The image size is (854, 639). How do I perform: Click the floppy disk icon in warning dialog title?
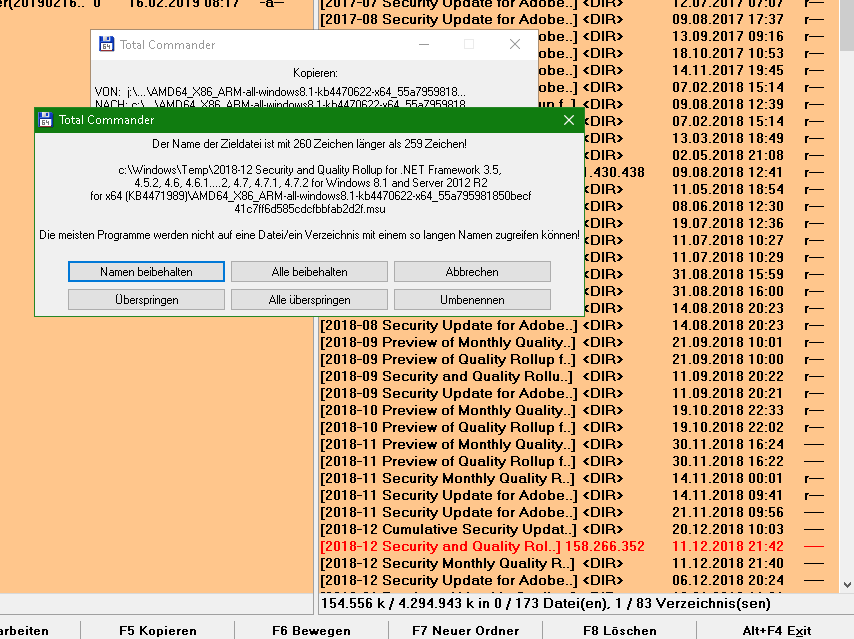point(45,120)
